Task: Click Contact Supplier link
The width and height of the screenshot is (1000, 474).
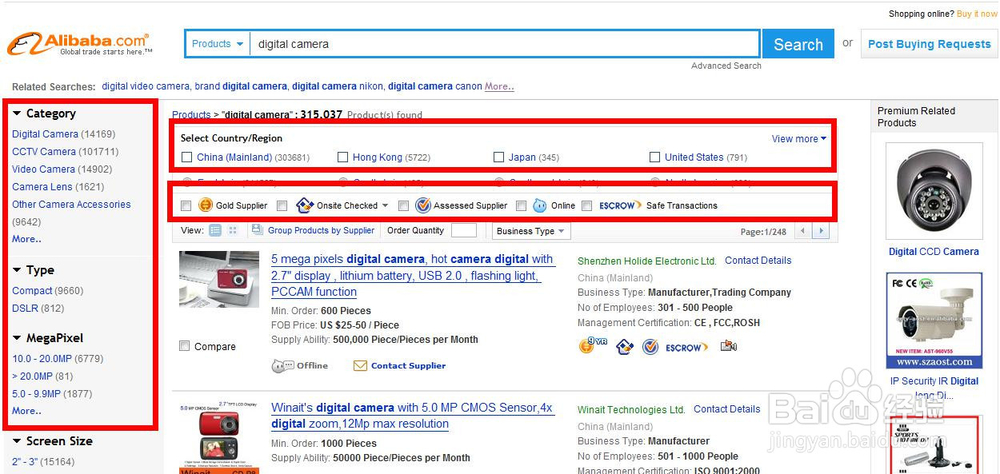Action: click(408, 366)
